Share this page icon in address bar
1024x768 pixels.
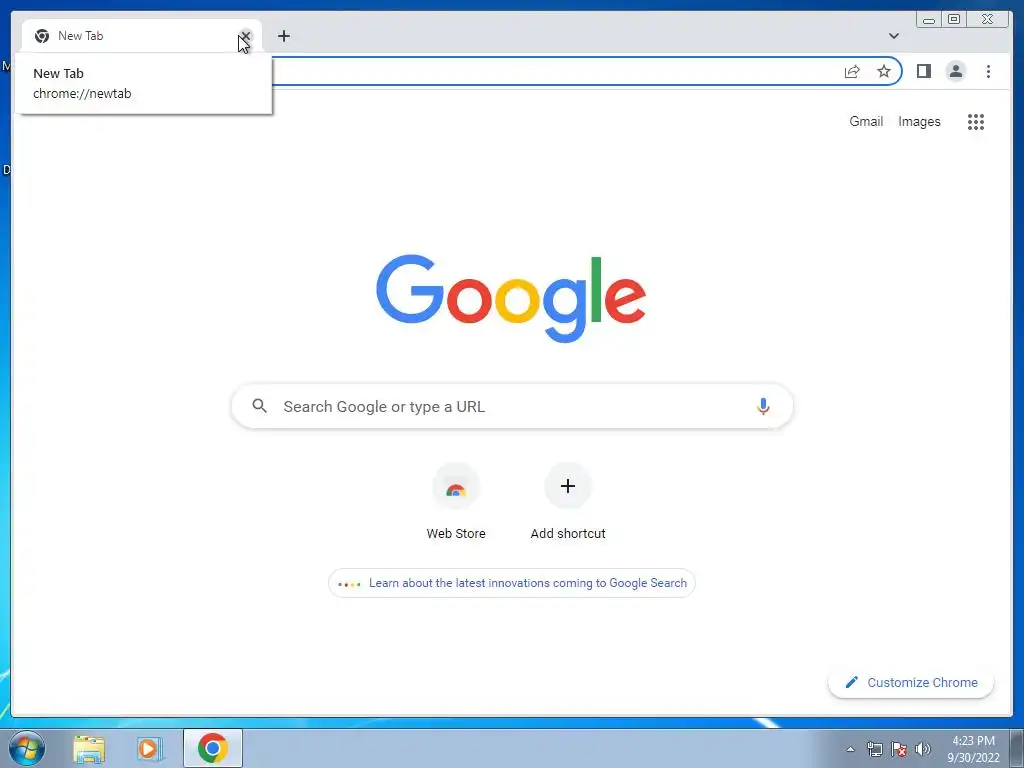[x=852, y=71]
